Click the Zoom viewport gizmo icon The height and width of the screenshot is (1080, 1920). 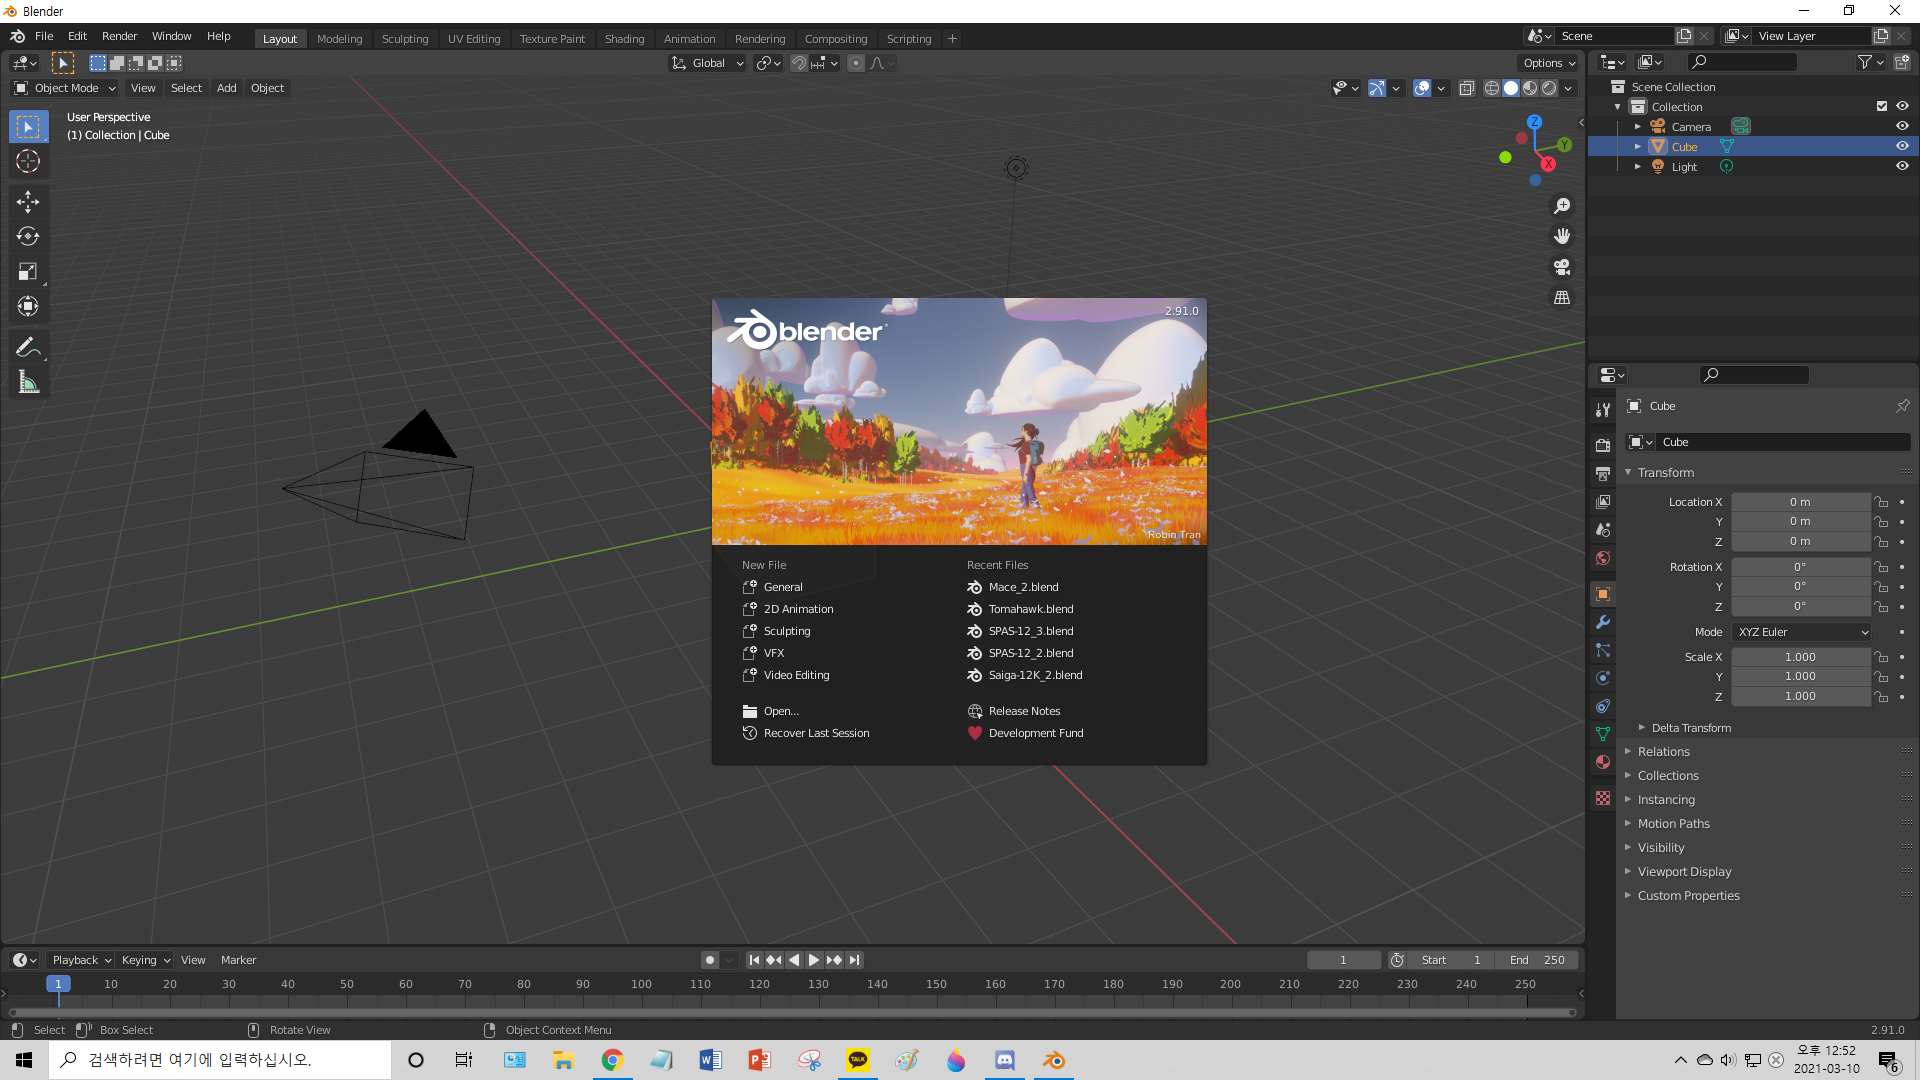click(1562, 206)
